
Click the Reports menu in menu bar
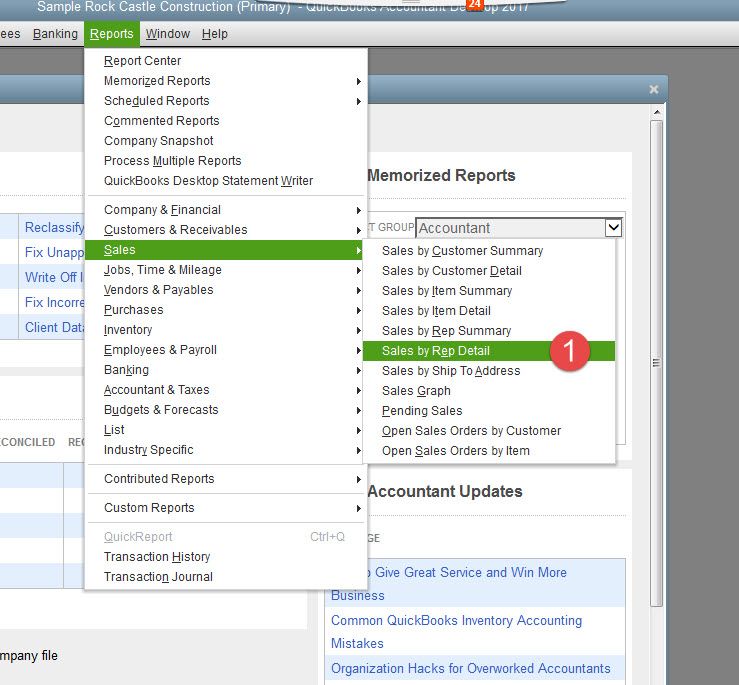(x=112, y=34)
